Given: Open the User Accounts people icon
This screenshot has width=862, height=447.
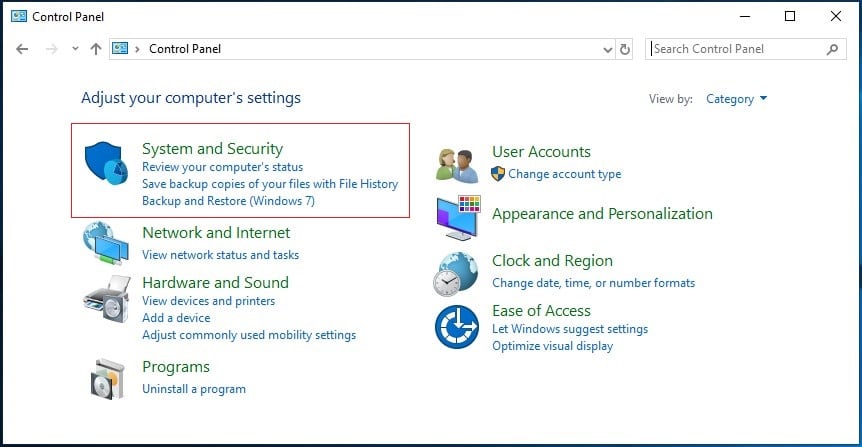Looking at the screenshot, I should (457, 165).
